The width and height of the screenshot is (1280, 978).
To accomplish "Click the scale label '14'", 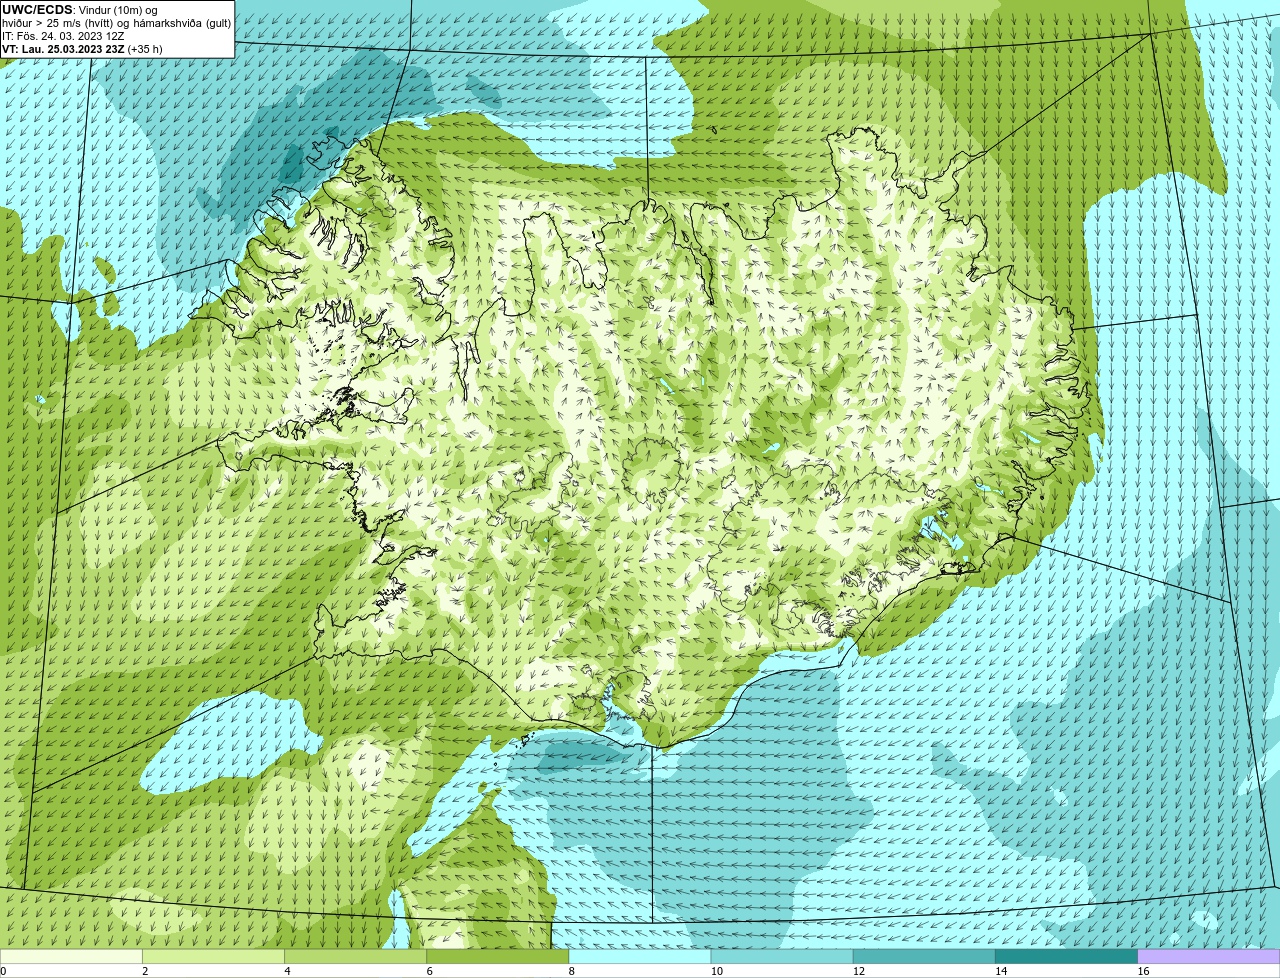I will point(1000,971).
